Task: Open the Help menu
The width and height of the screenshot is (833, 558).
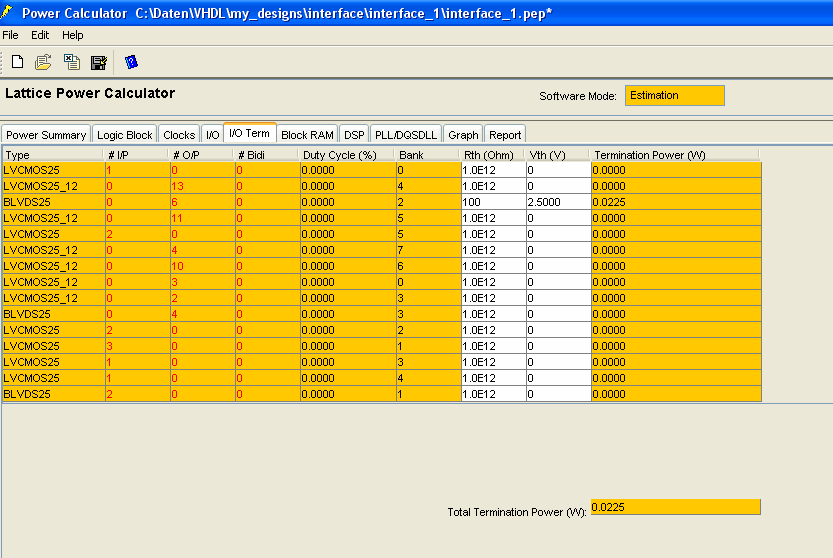Action: pos(73,35)
